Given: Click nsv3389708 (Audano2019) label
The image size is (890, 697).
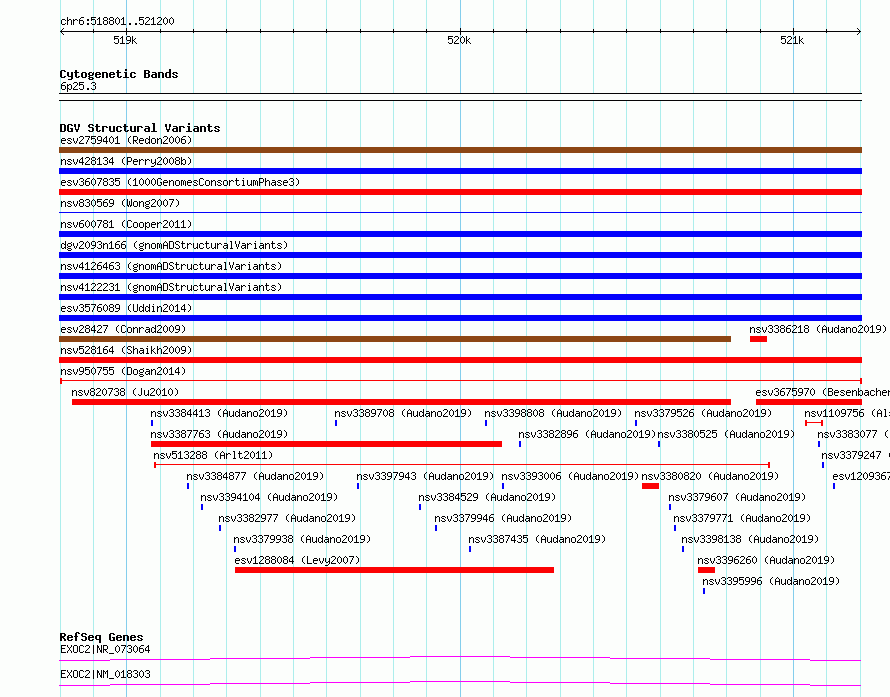Looking at the screenshot, I should (x=403, y=413).
